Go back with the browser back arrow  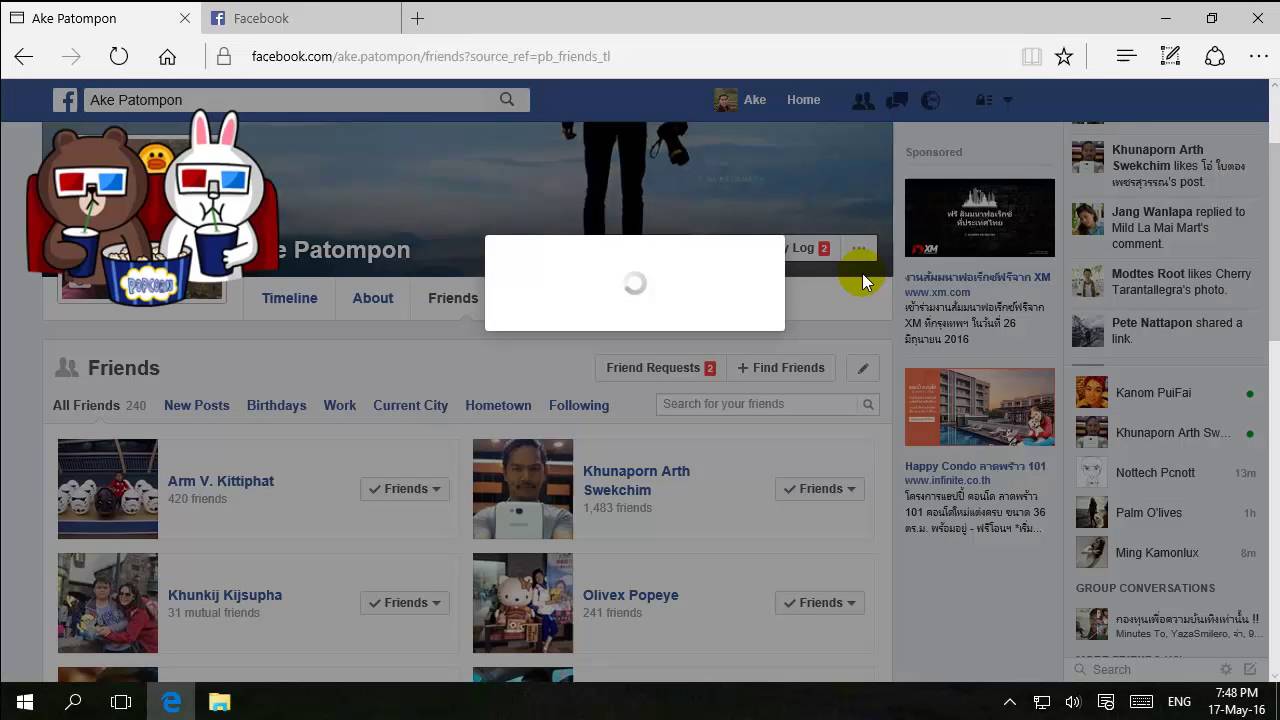[24, 57]
